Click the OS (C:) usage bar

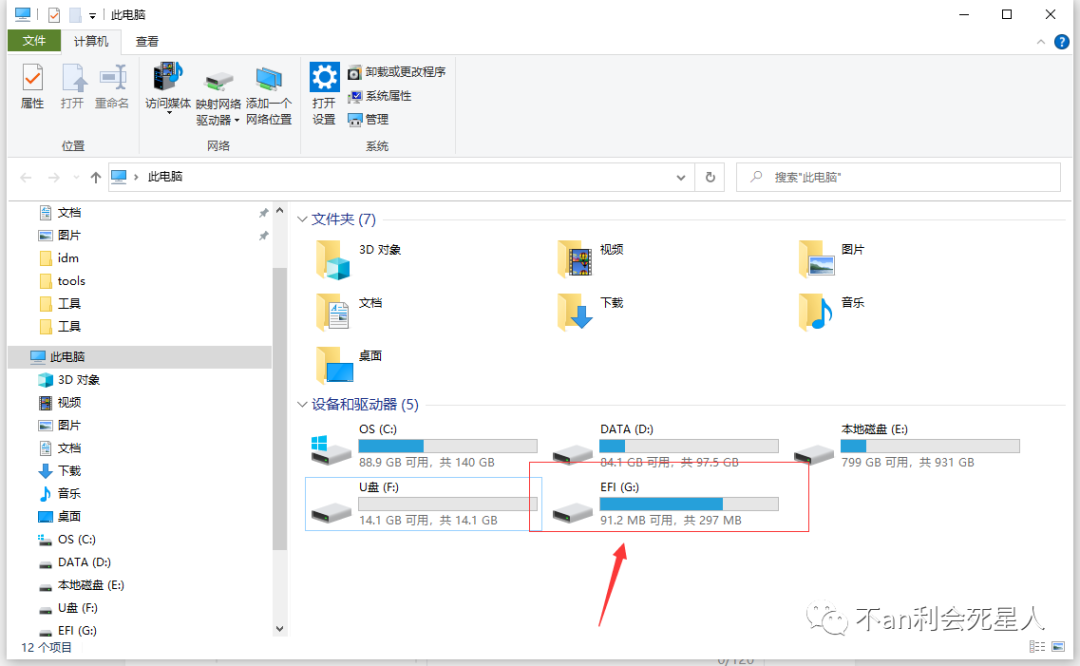pos(448,446)
